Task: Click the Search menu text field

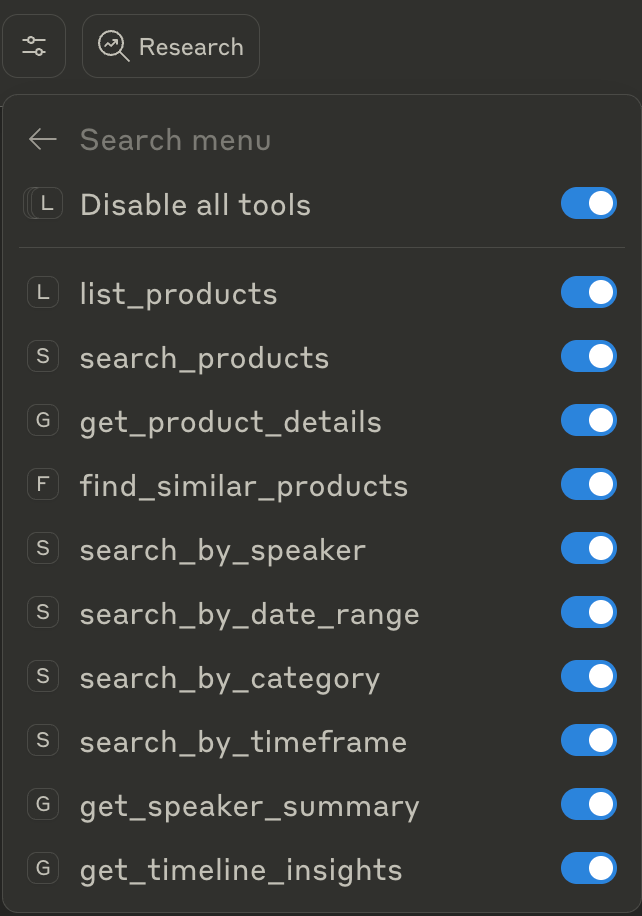Action: [x=176, y=140]
